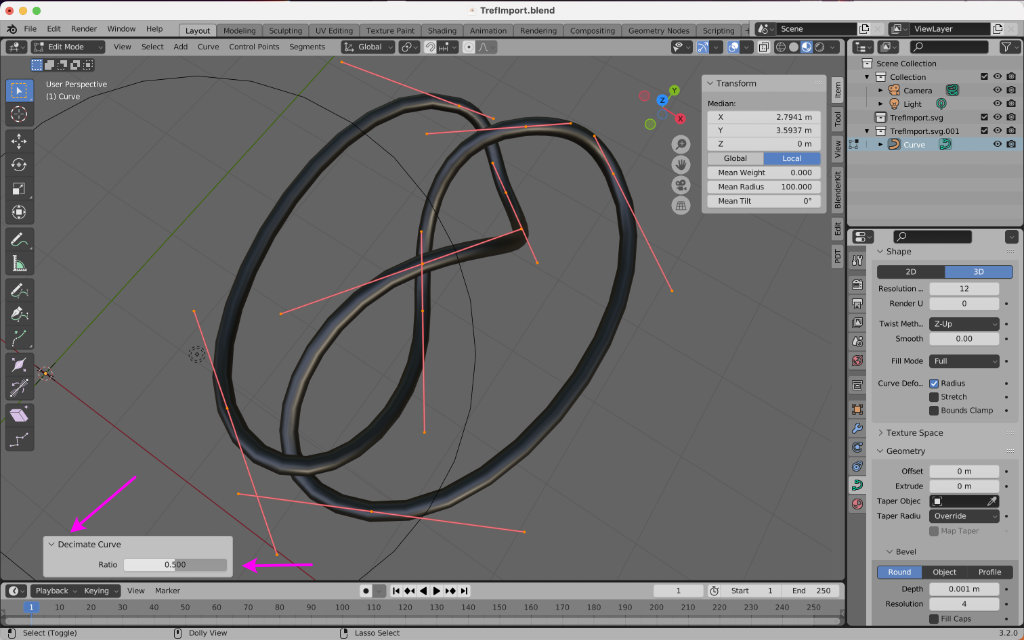Image resolution: width=1024 pixels, height=640 pixels.
Task: Enable the Stretch checkbox
Action: click(x=934, y=397)
